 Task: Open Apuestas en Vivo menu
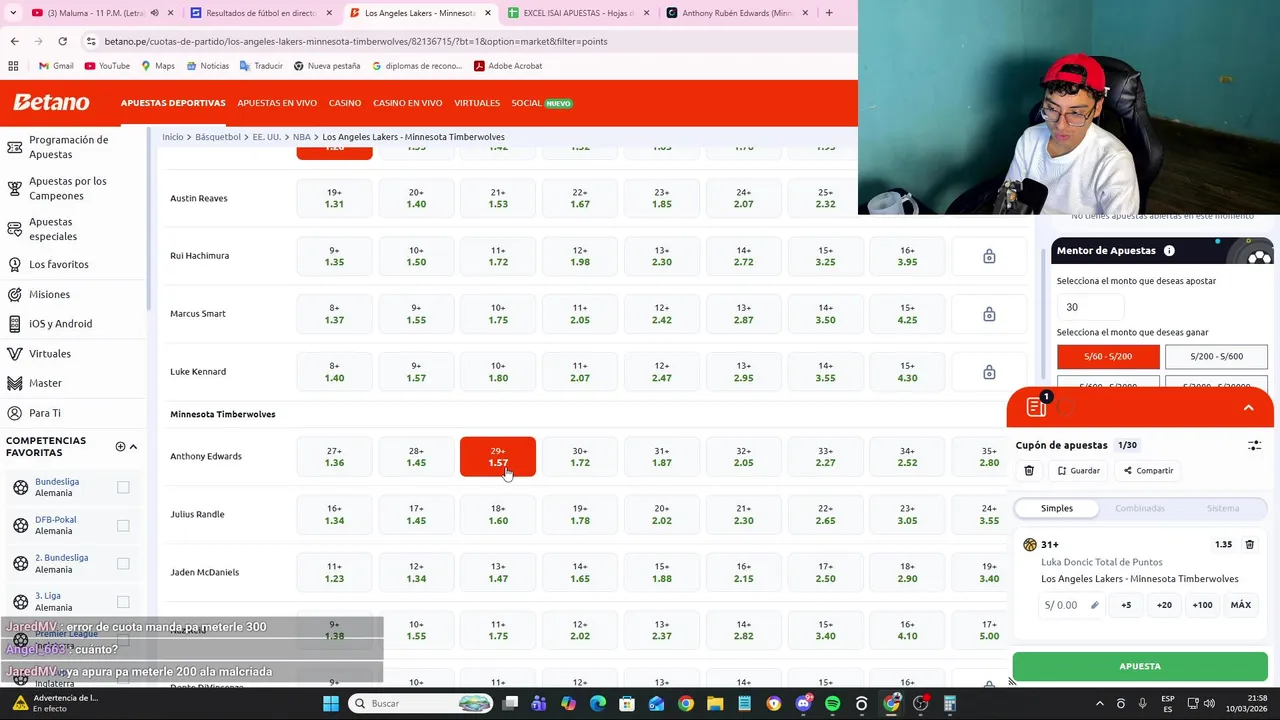277,103
